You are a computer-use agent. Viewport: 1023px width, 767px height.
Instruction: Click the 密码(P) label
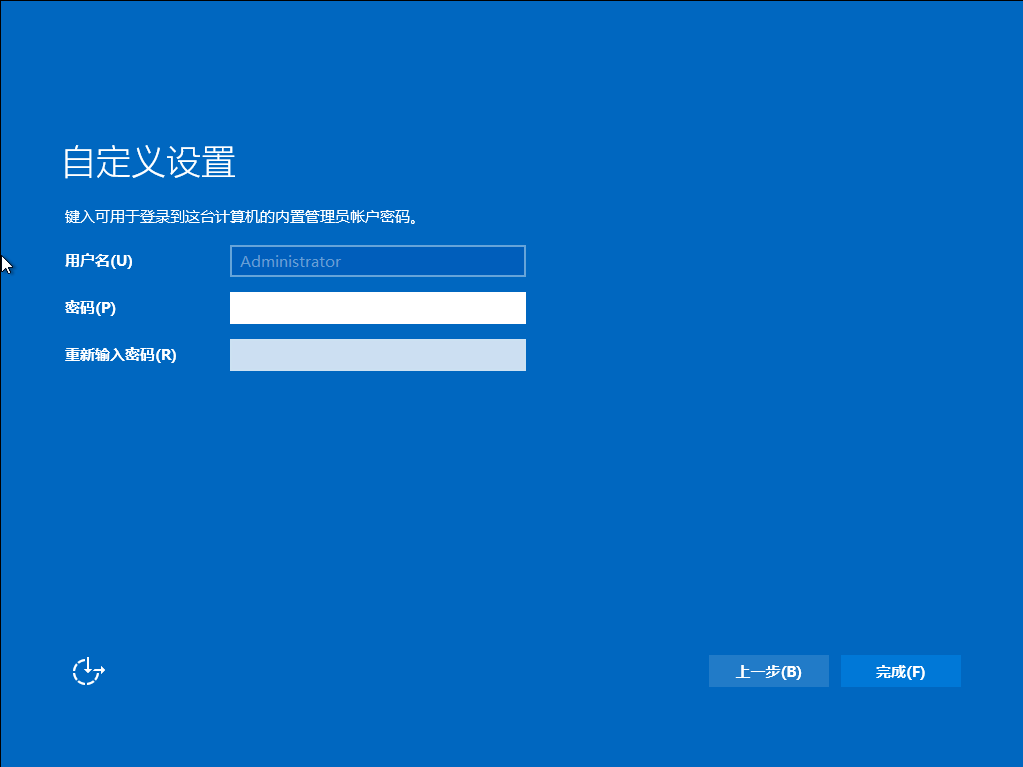point(90,308)
